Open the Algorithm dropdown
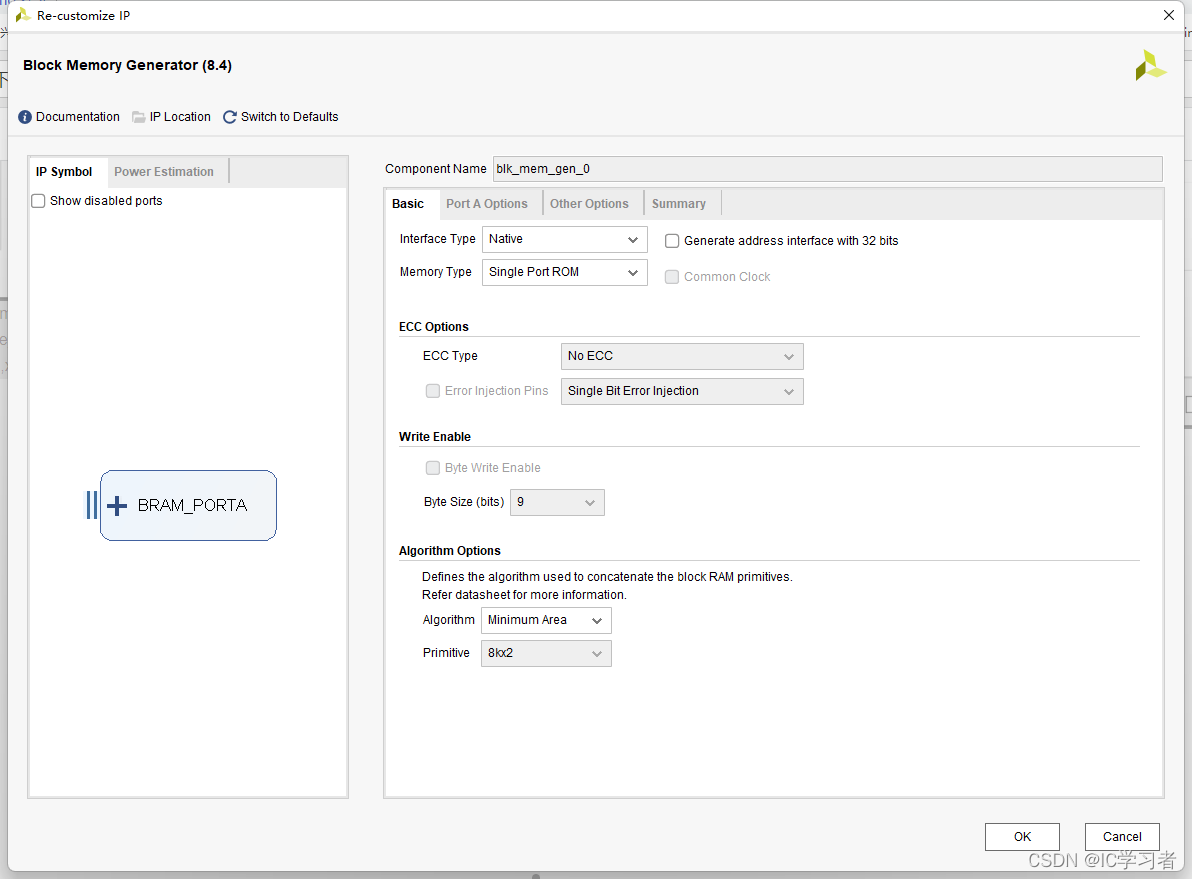Image resolution: width=1192 pixels, height=879 pixels. tap(546, 620)
